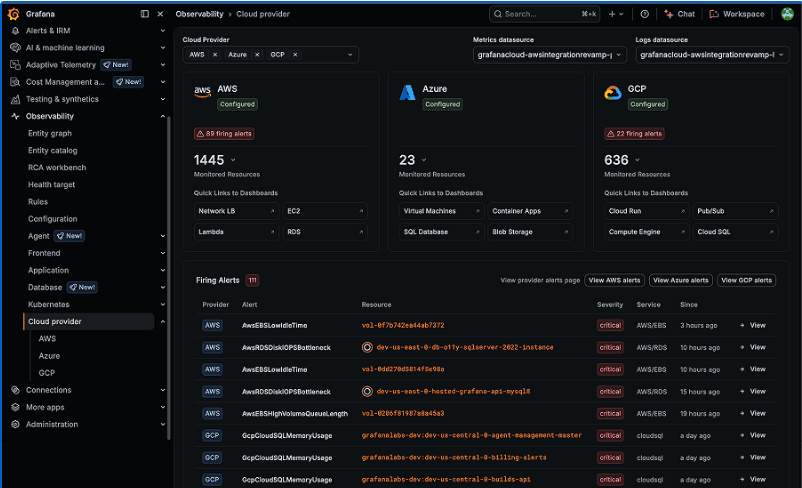Expand the 636 monitored resources chevron
Viewport: 802px width, 488px height.
click(x=637, y=160)
